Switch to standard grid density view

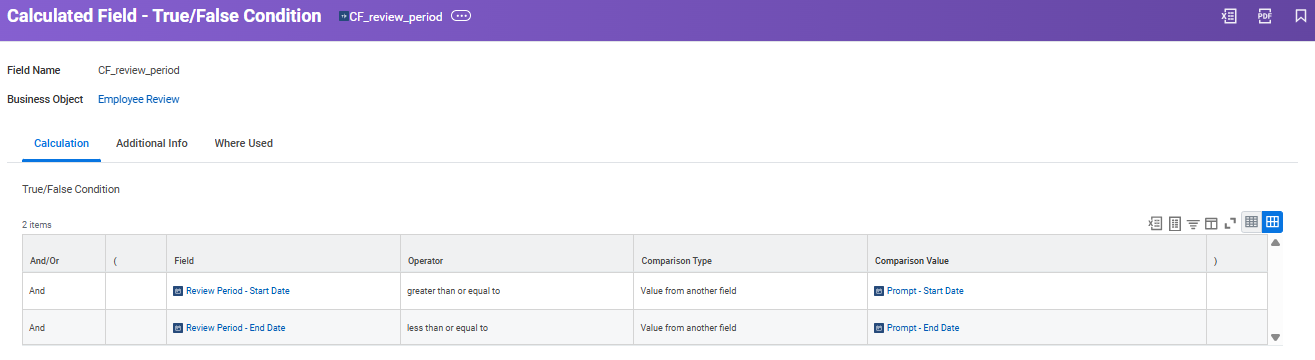(x=1273, y=222)
